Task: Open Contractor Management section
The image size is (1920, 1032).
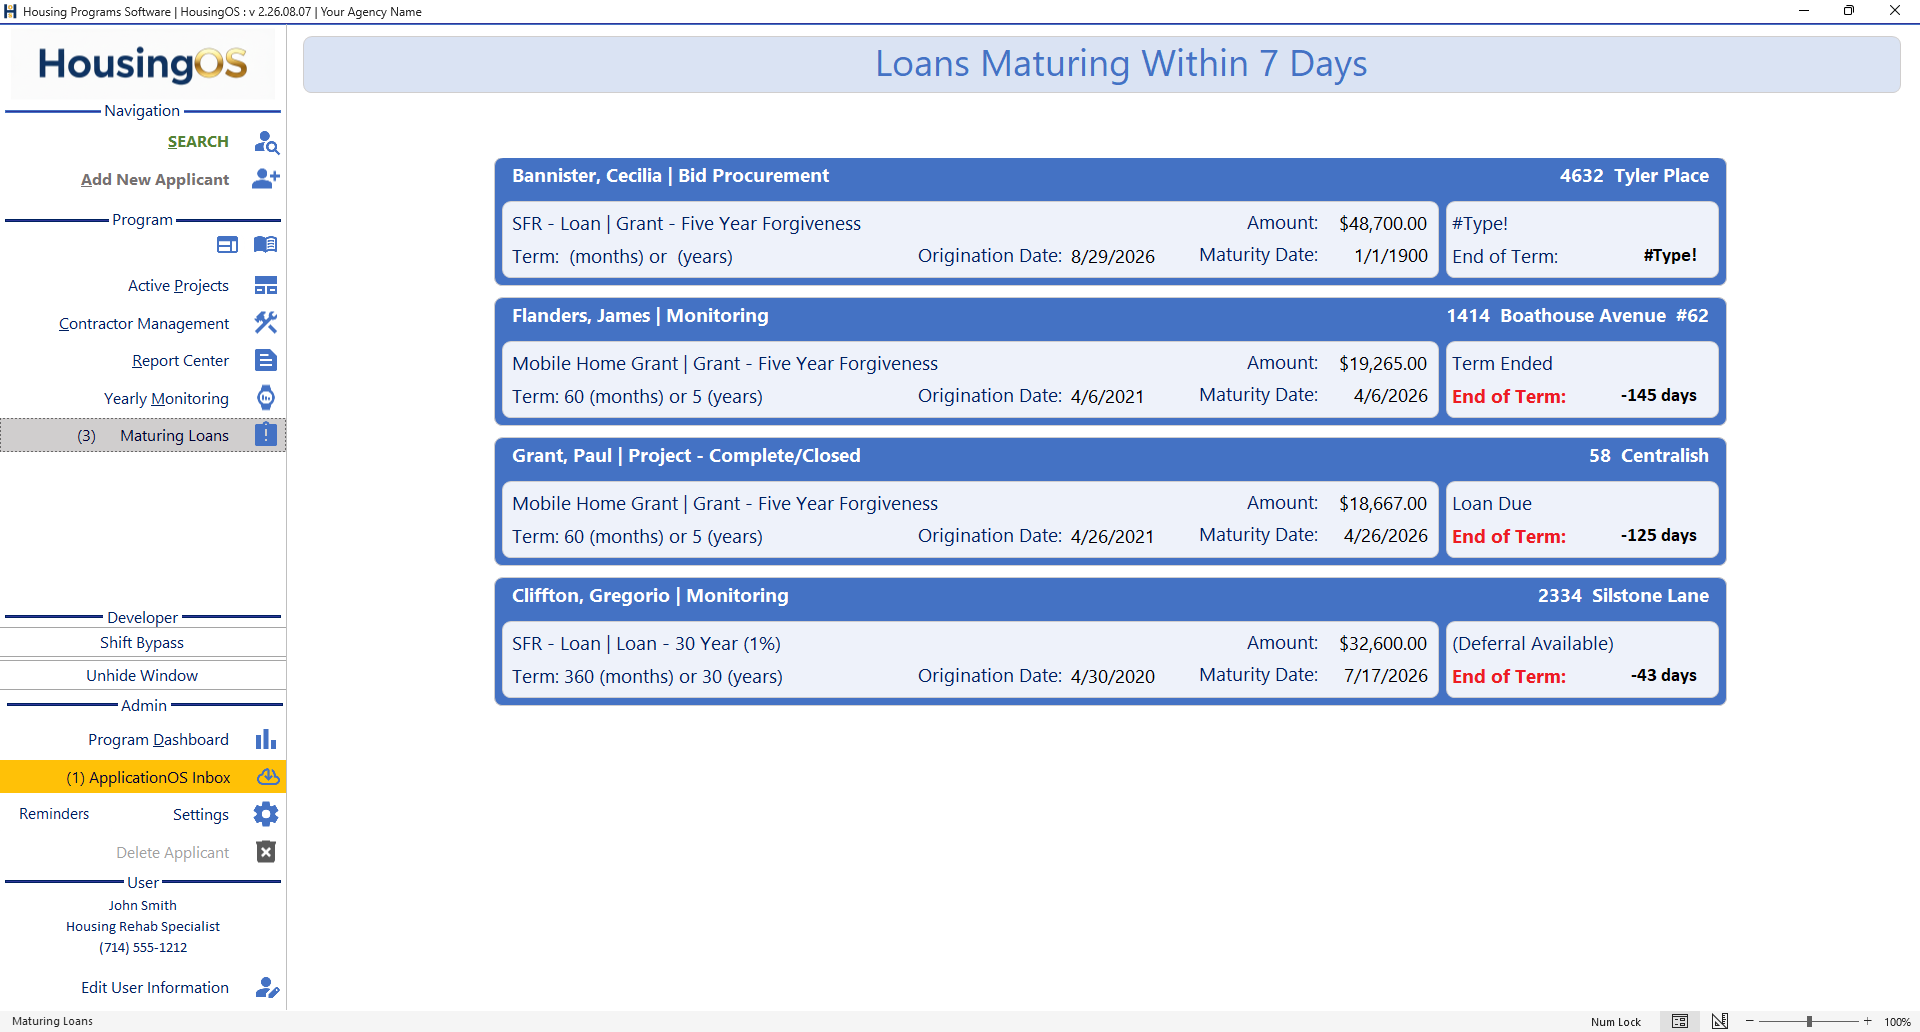Action: 144,324
